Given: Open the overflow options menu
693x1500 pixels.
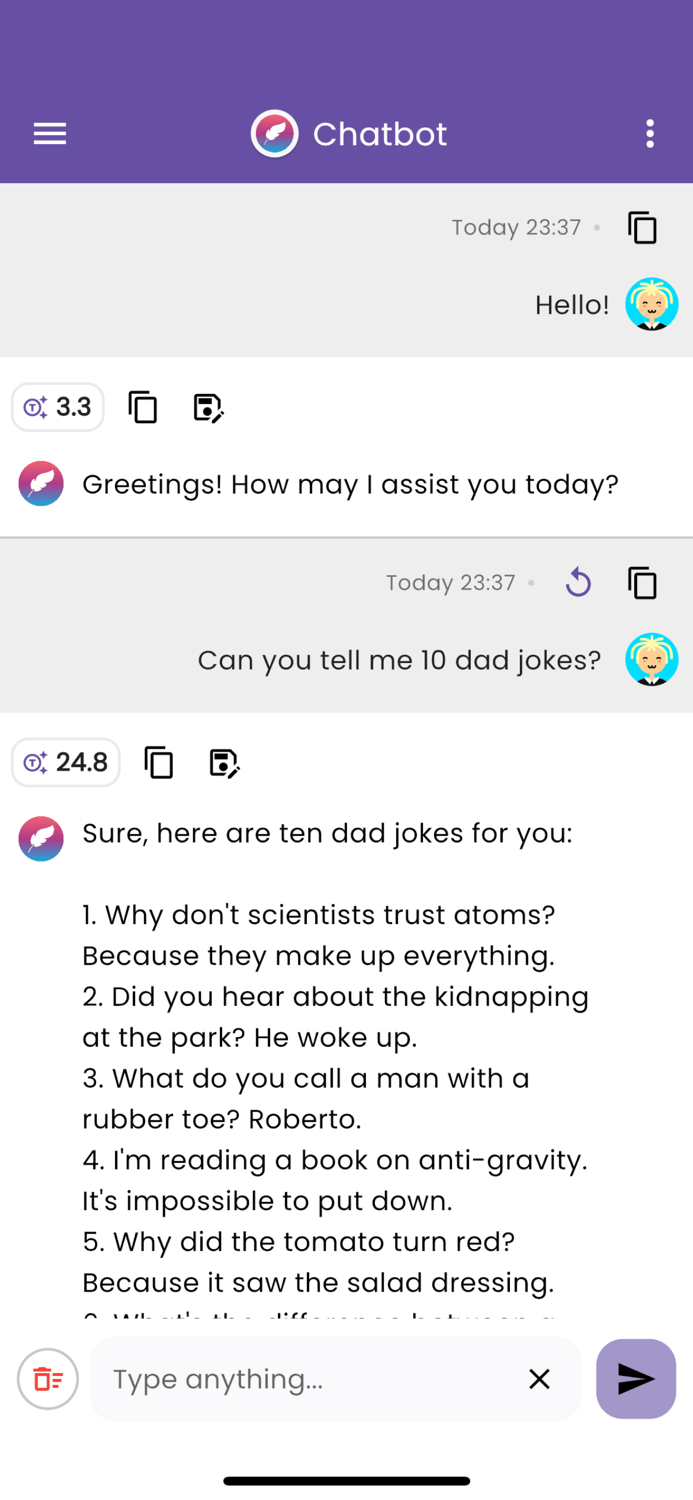Looking at the screenshot, I should tap(650, 133).
